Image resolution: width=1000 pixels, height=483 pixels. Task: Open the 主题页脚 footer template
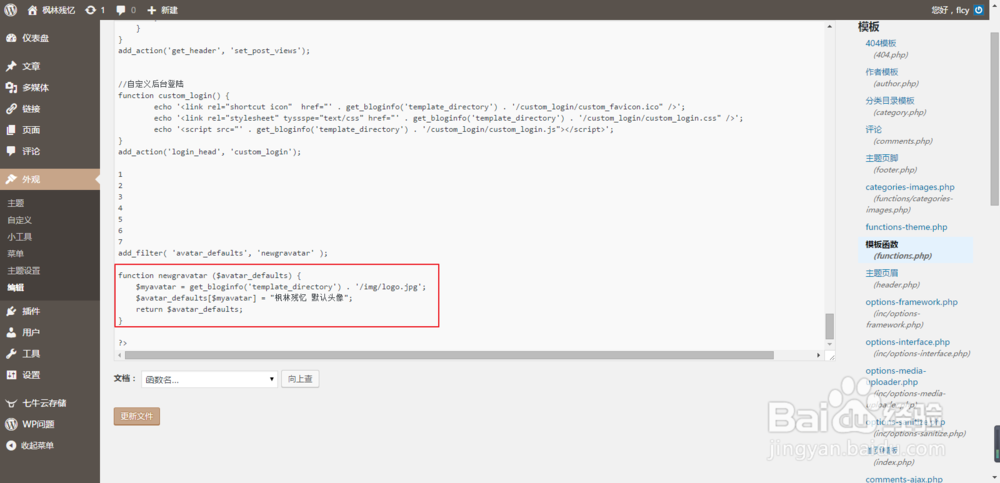tap(881, 158)
